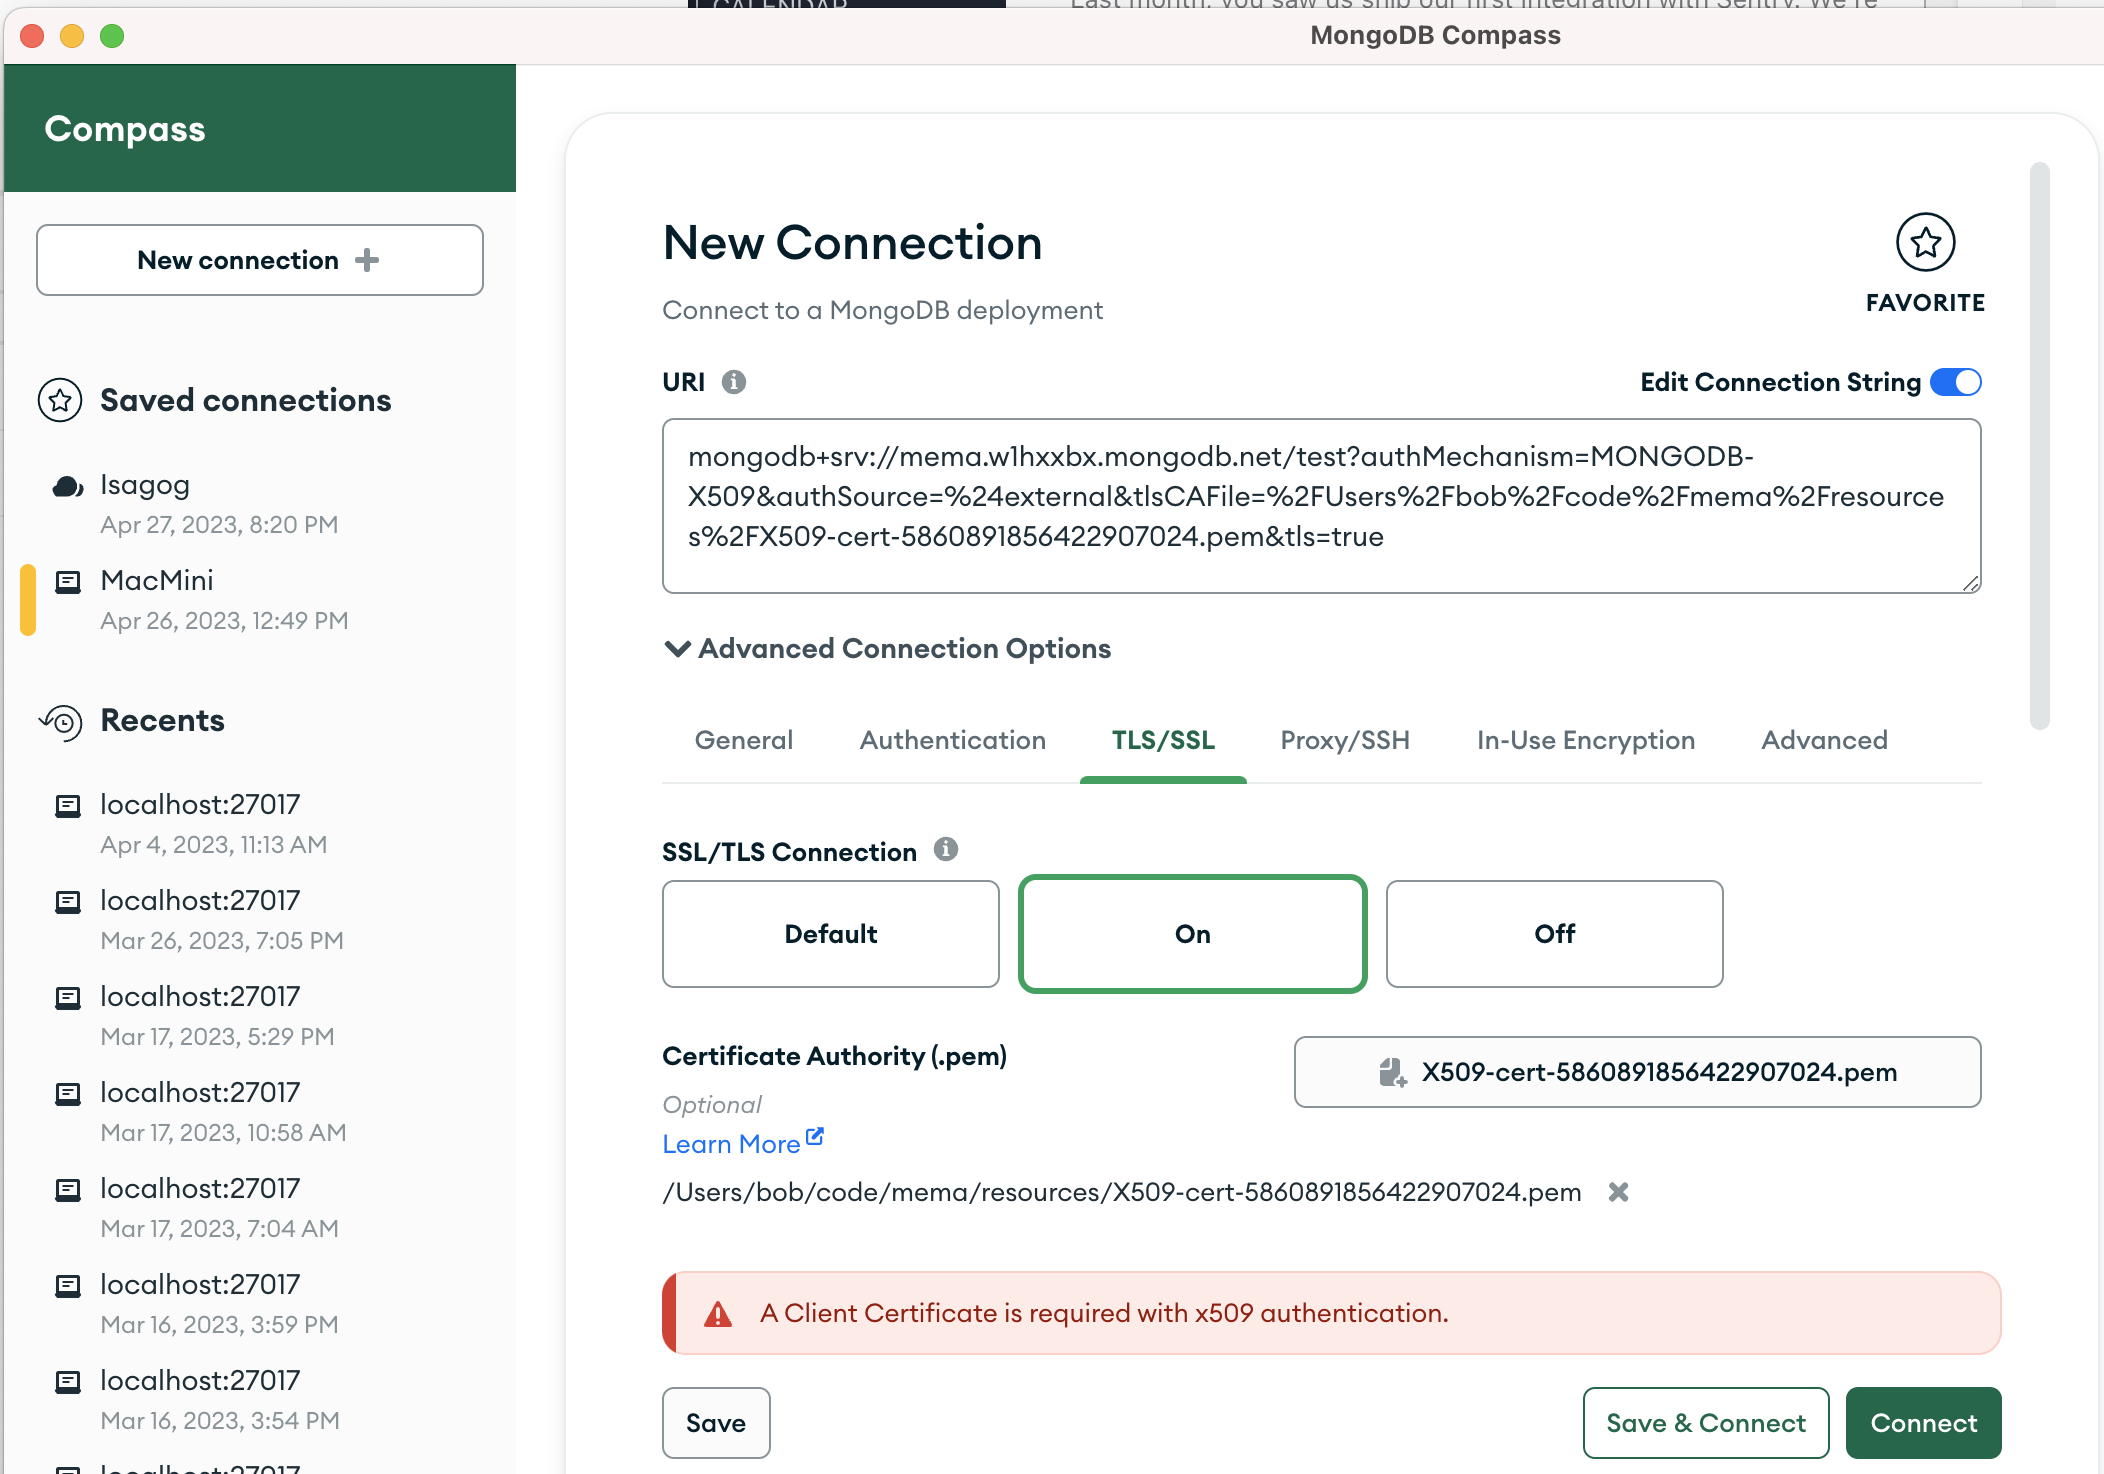This screenshot has height=1474, width=2104.
Task: Select the Off SSL/TLS option
Action: 1554,934
